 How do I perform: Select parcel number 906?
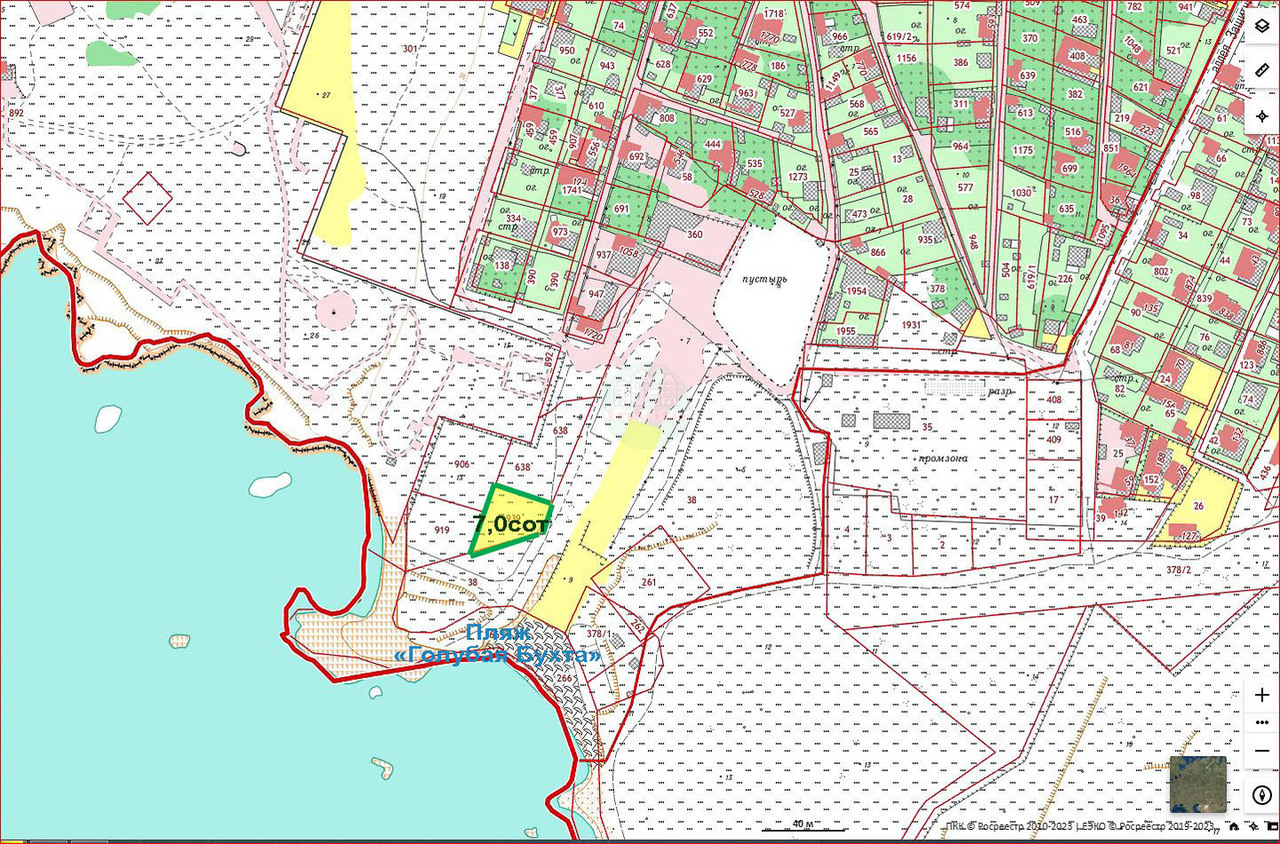point(462,464)
